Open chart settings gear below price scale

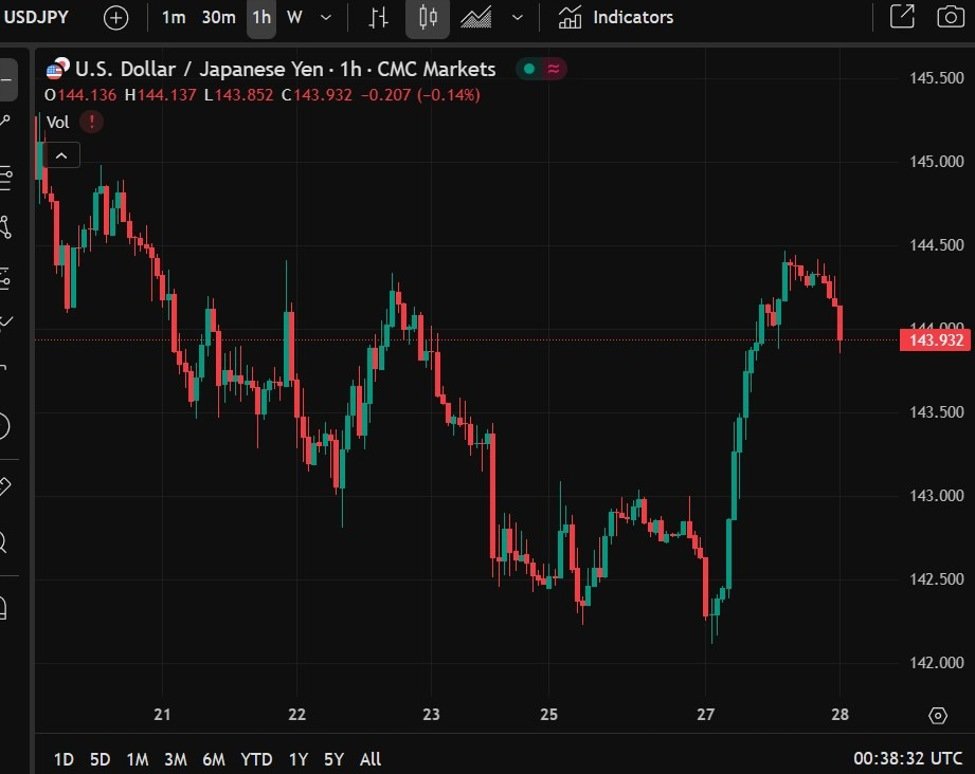[x=937, y=715]
